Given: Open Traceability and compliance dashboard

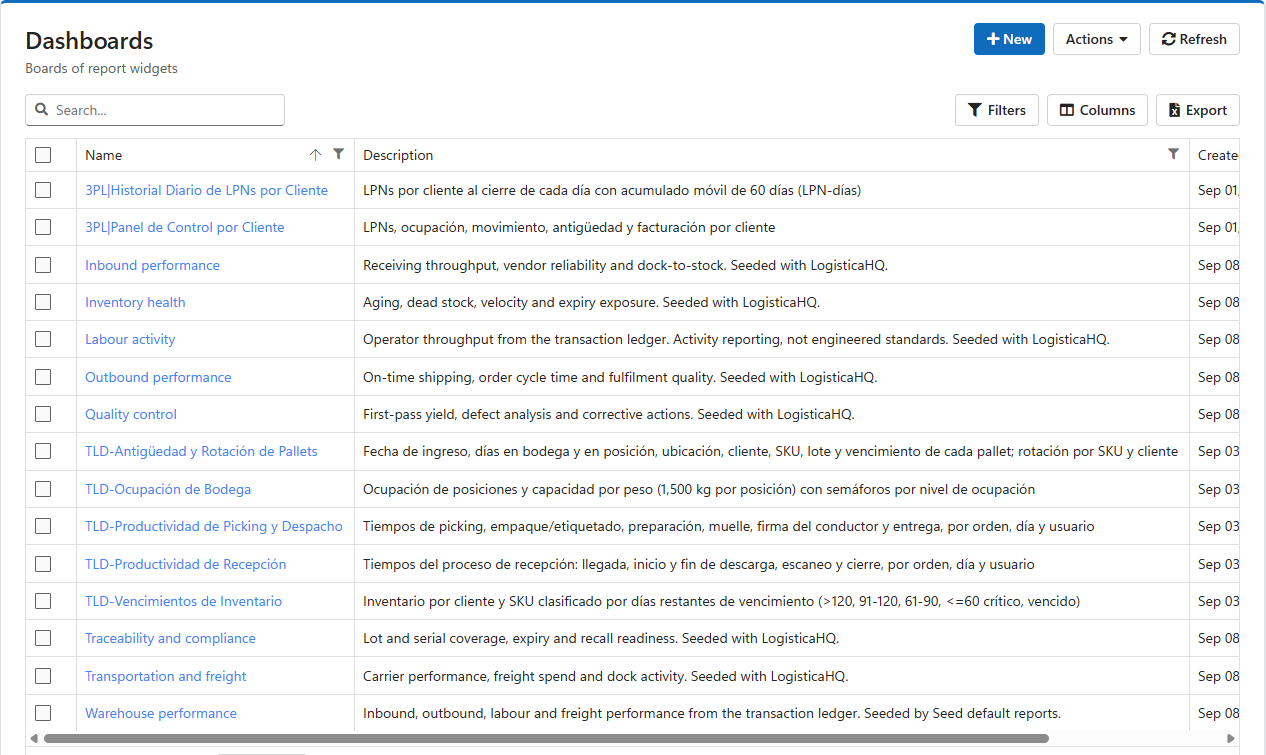Looking at the screenshot, I should (170, 638).
